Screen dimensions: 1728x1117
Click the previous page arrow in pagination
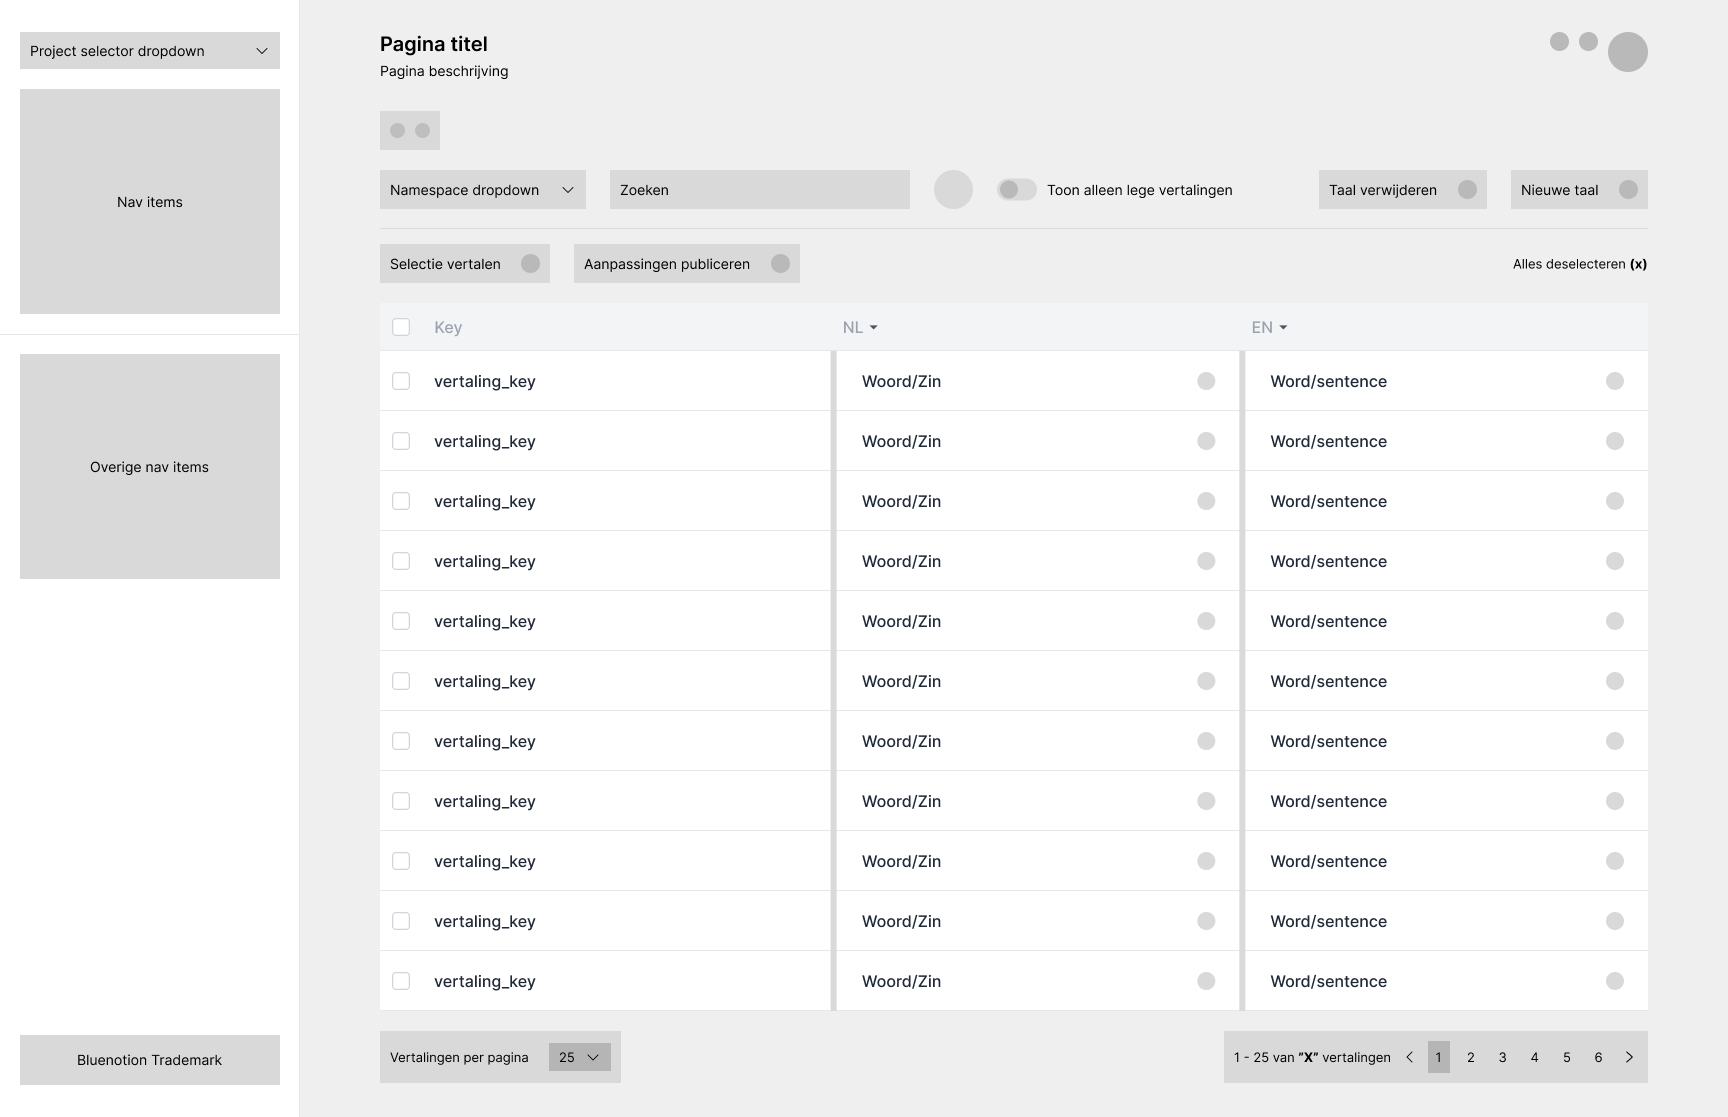pyautogui.click(x=1410, y=1057)
